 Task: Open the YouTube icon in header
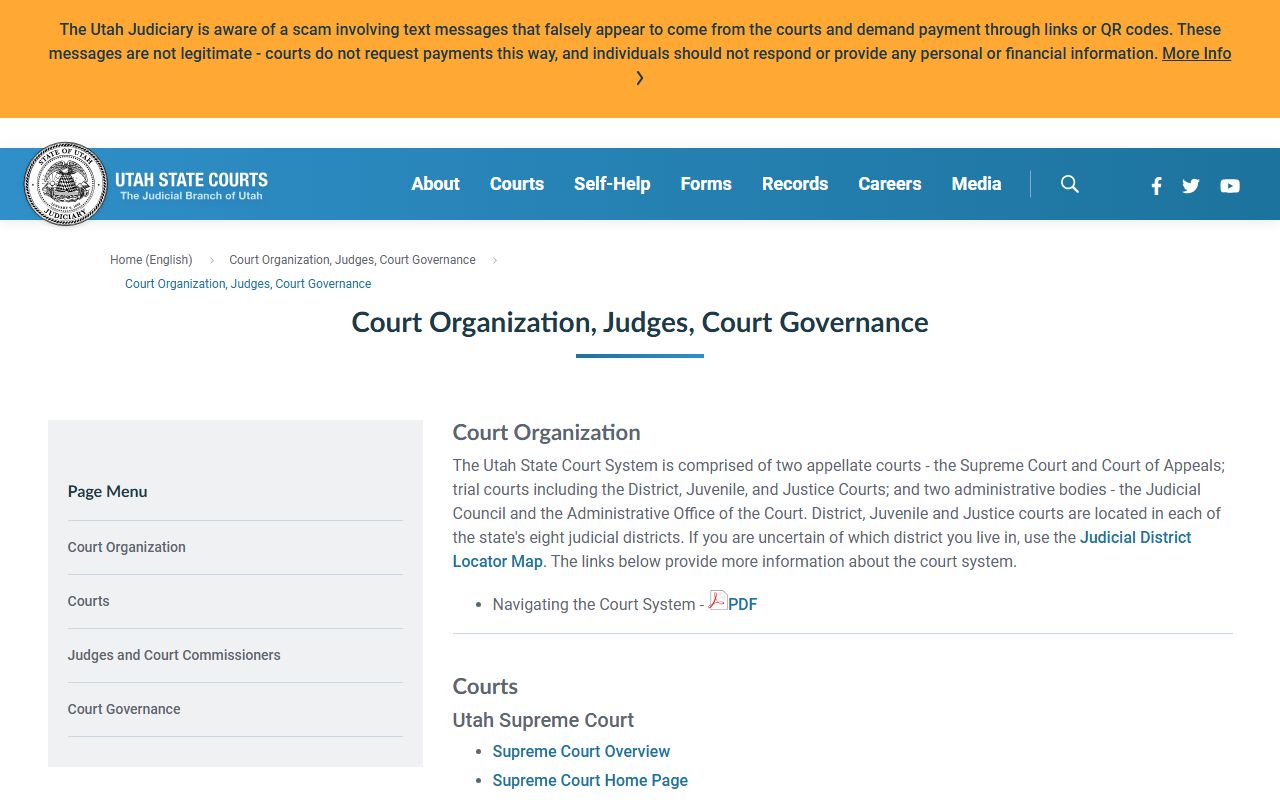tap(1230, 186)
